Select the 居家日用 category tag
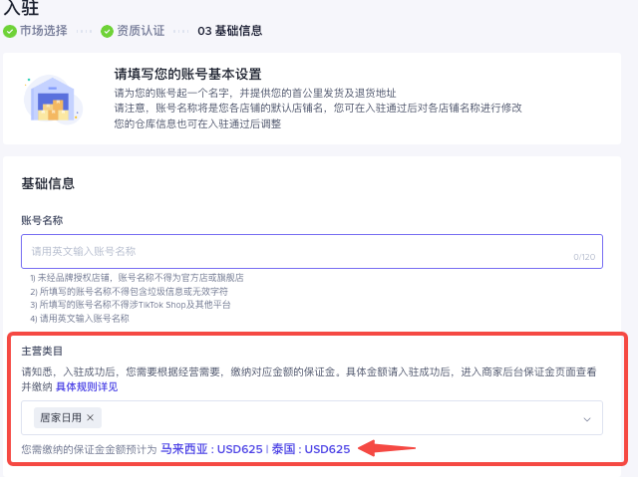The image size is (638, 477). click(x=60, y=417)
